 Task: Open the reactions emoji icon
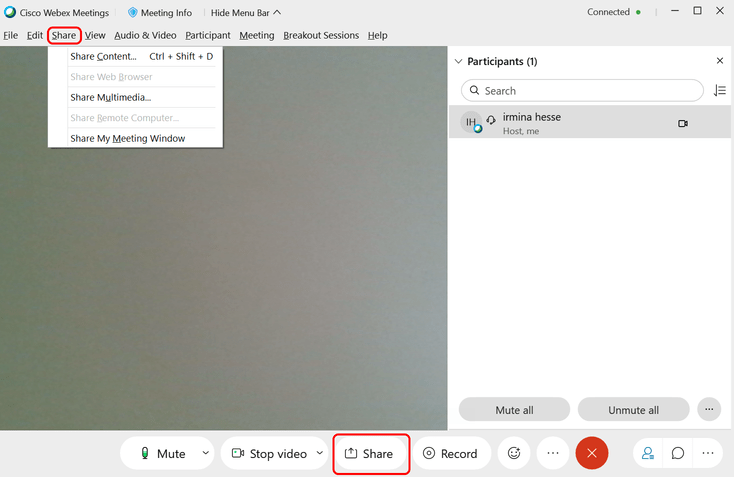pos(514,453)
